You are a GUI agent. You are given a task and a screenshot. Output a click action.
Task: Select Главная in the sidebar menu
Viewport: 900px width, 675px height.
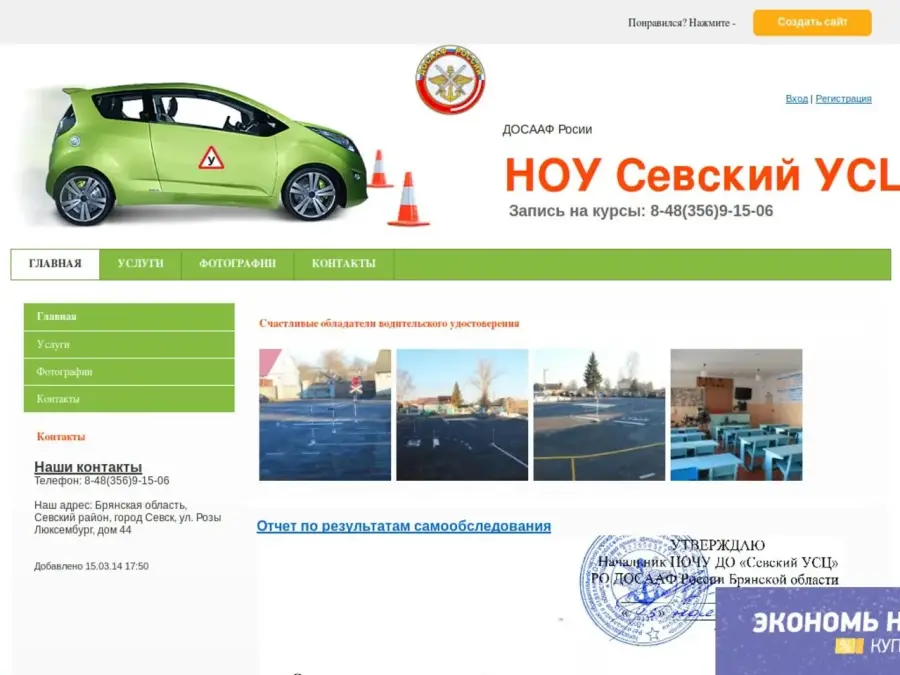coord(129,317)
